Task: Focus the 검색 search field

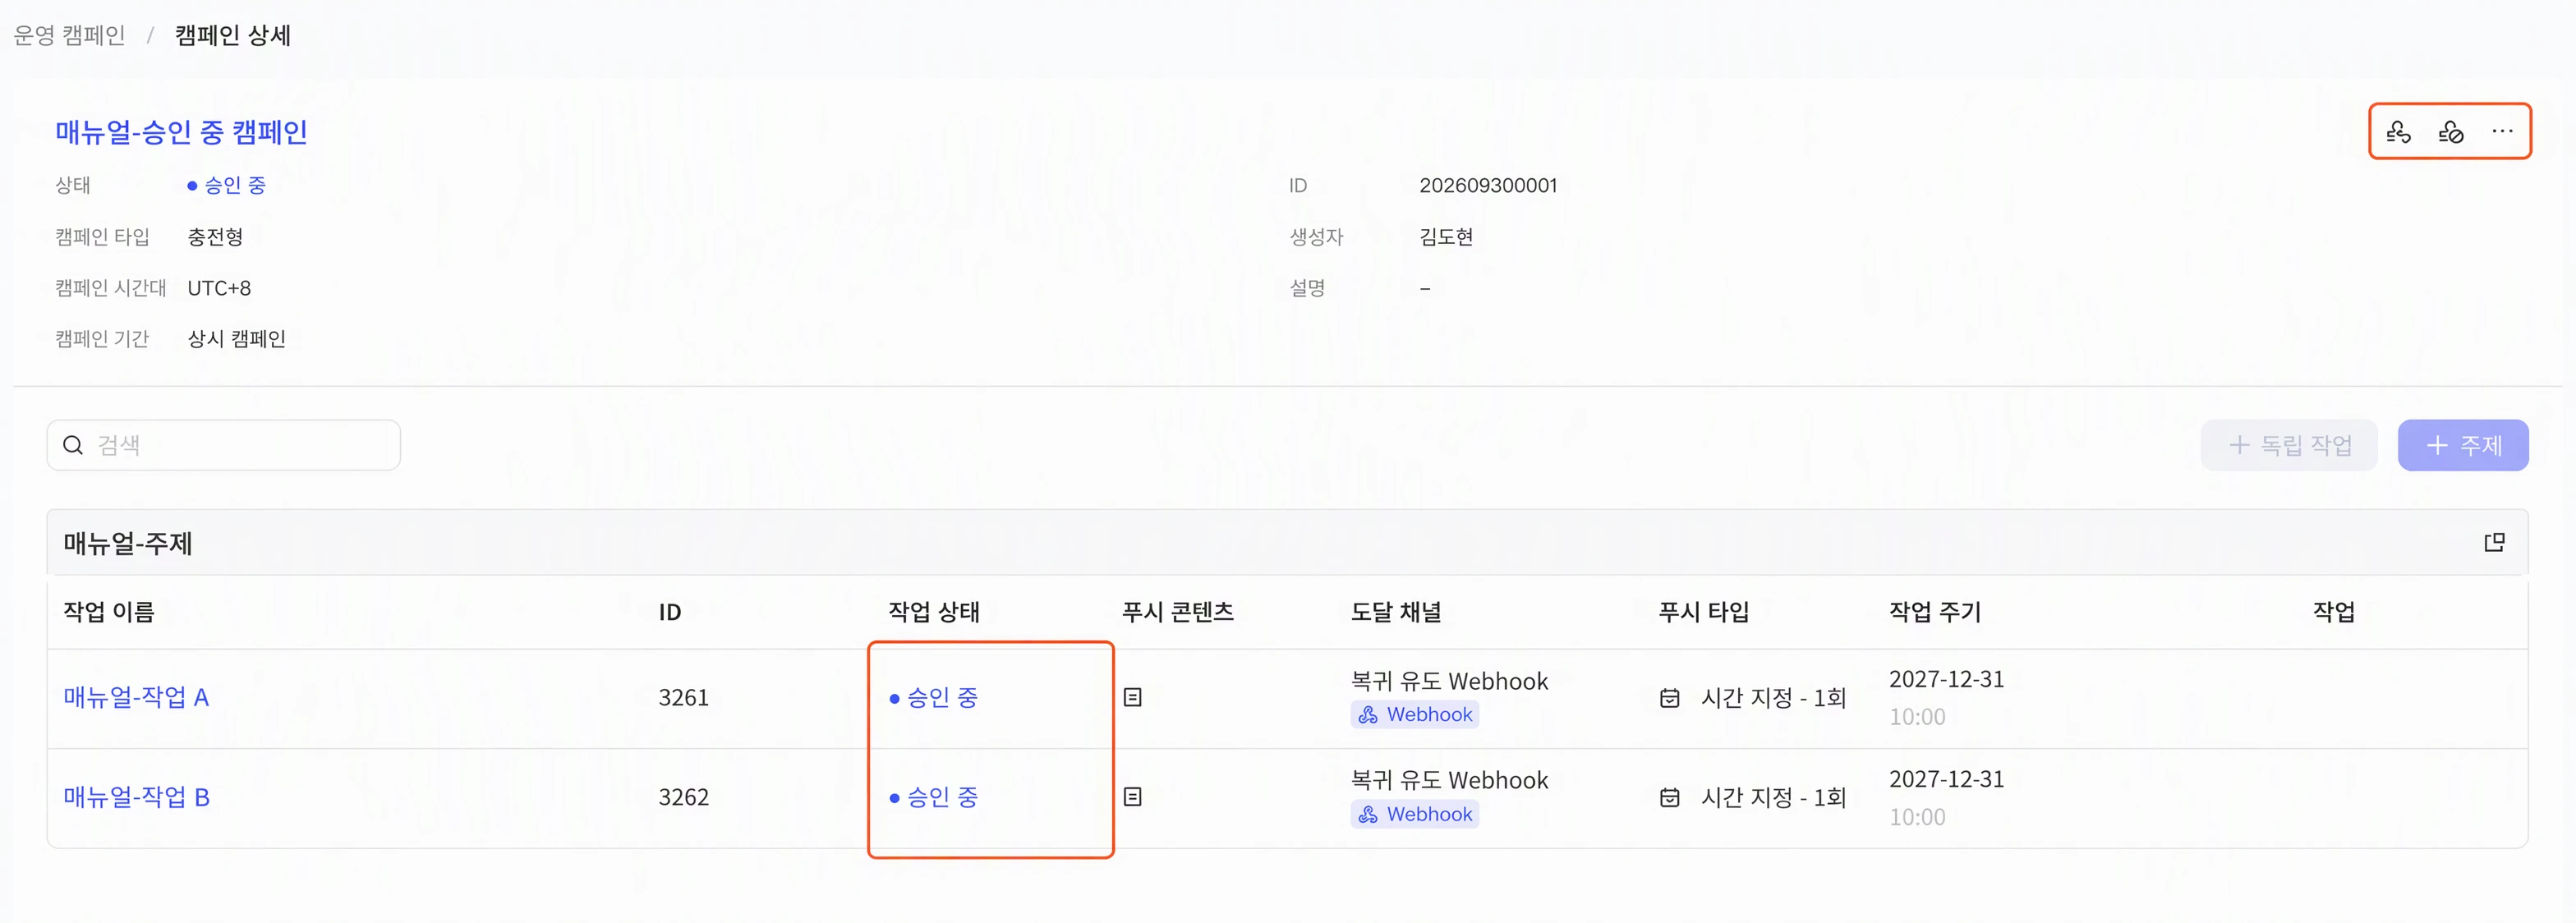Action: pos(224,445)
